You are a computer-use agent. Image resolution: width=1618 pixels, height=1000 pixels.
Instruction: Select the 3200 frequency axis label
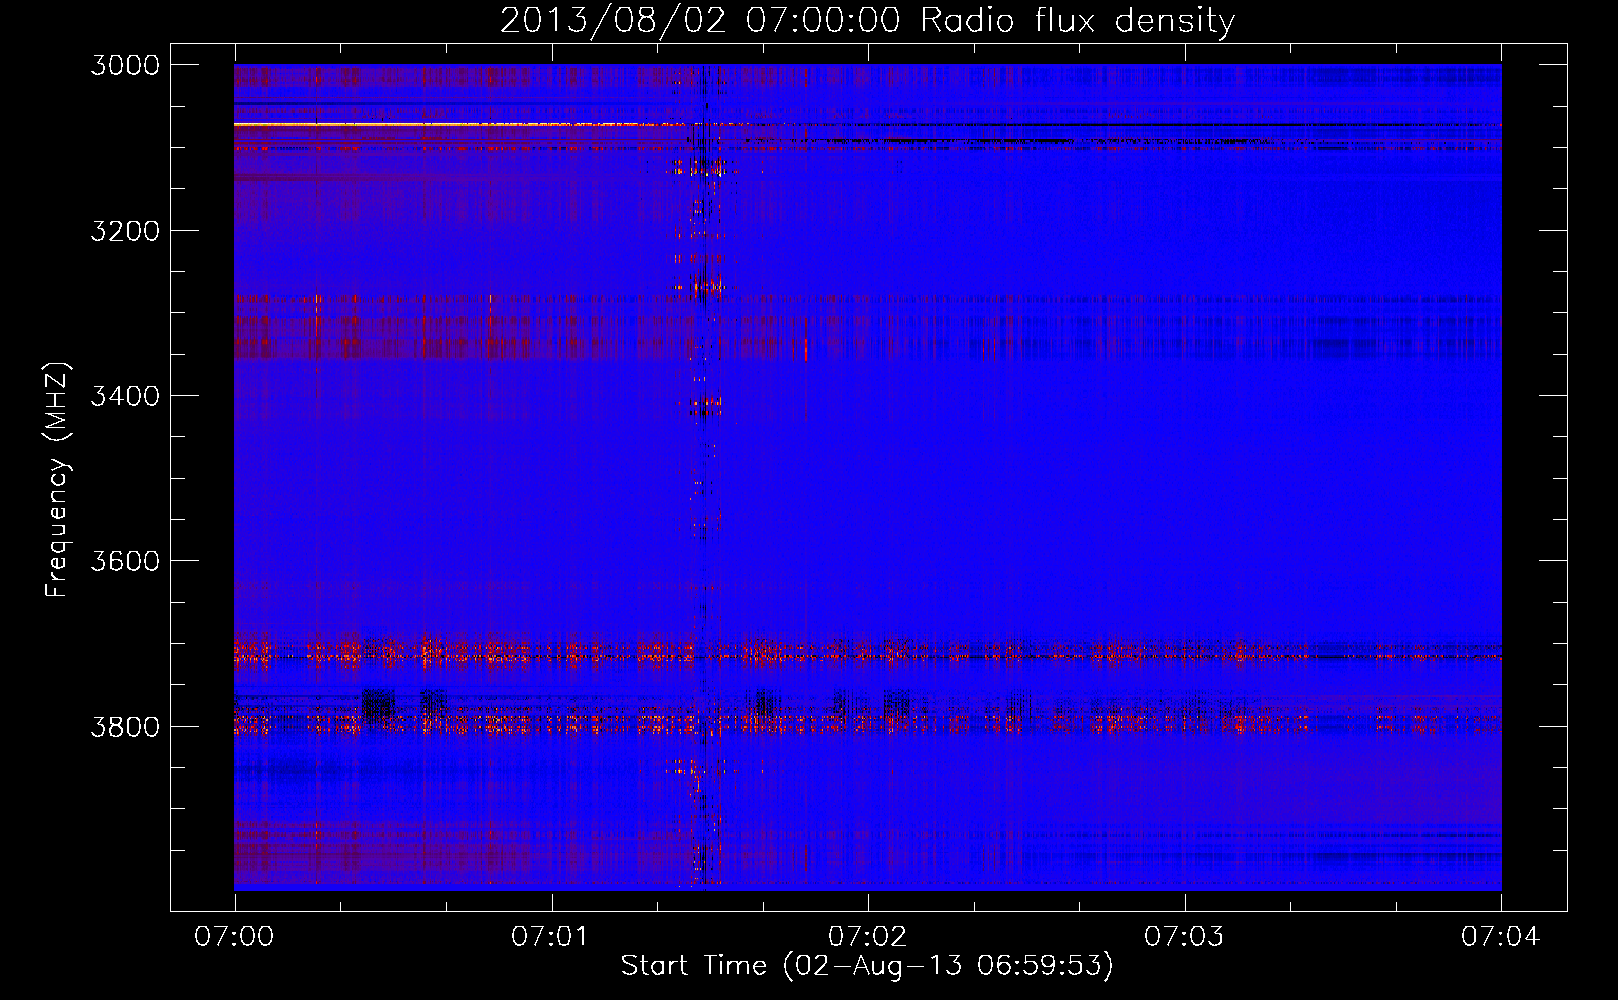(x=125, y=231)
